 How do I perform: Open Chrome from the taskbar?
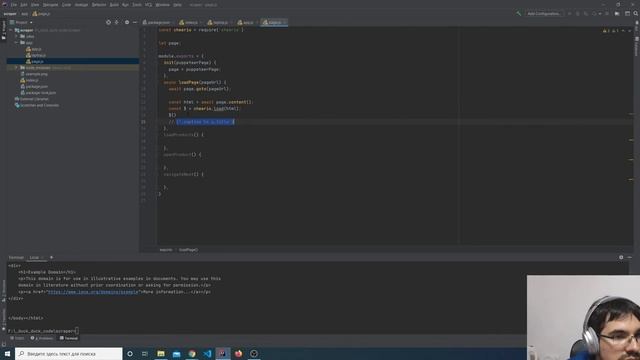[192, 354]
